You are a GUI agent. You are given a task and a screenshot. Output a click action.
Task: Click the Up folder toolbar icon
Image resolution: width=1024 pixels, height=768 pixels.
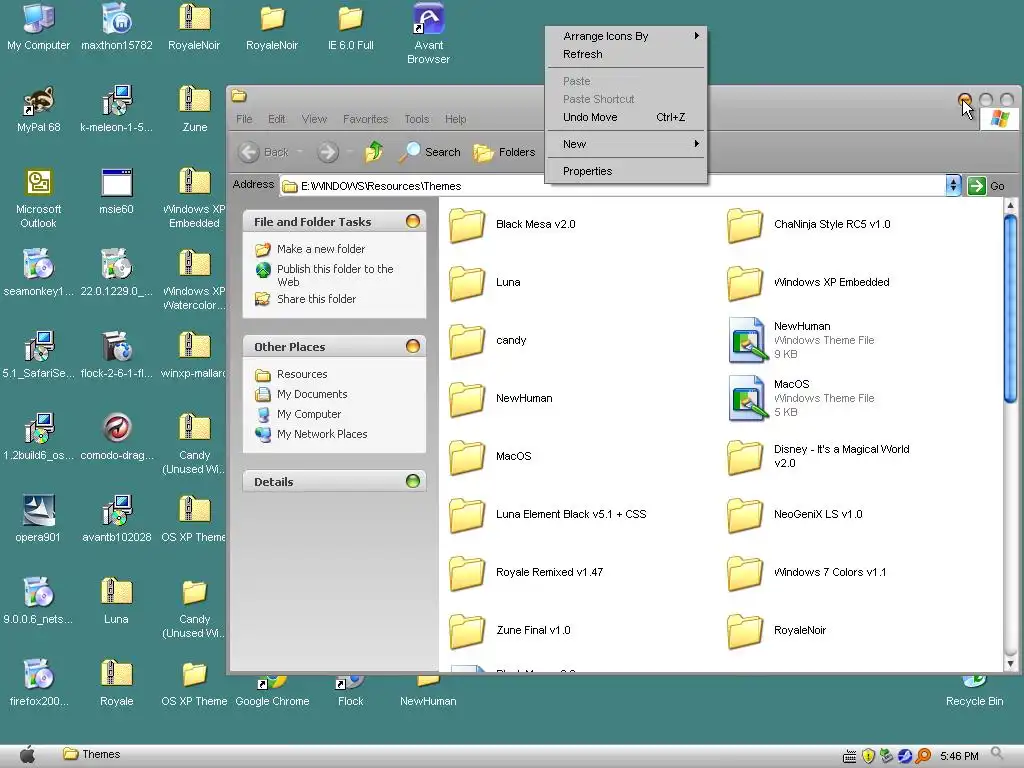[x=374, y=152]
